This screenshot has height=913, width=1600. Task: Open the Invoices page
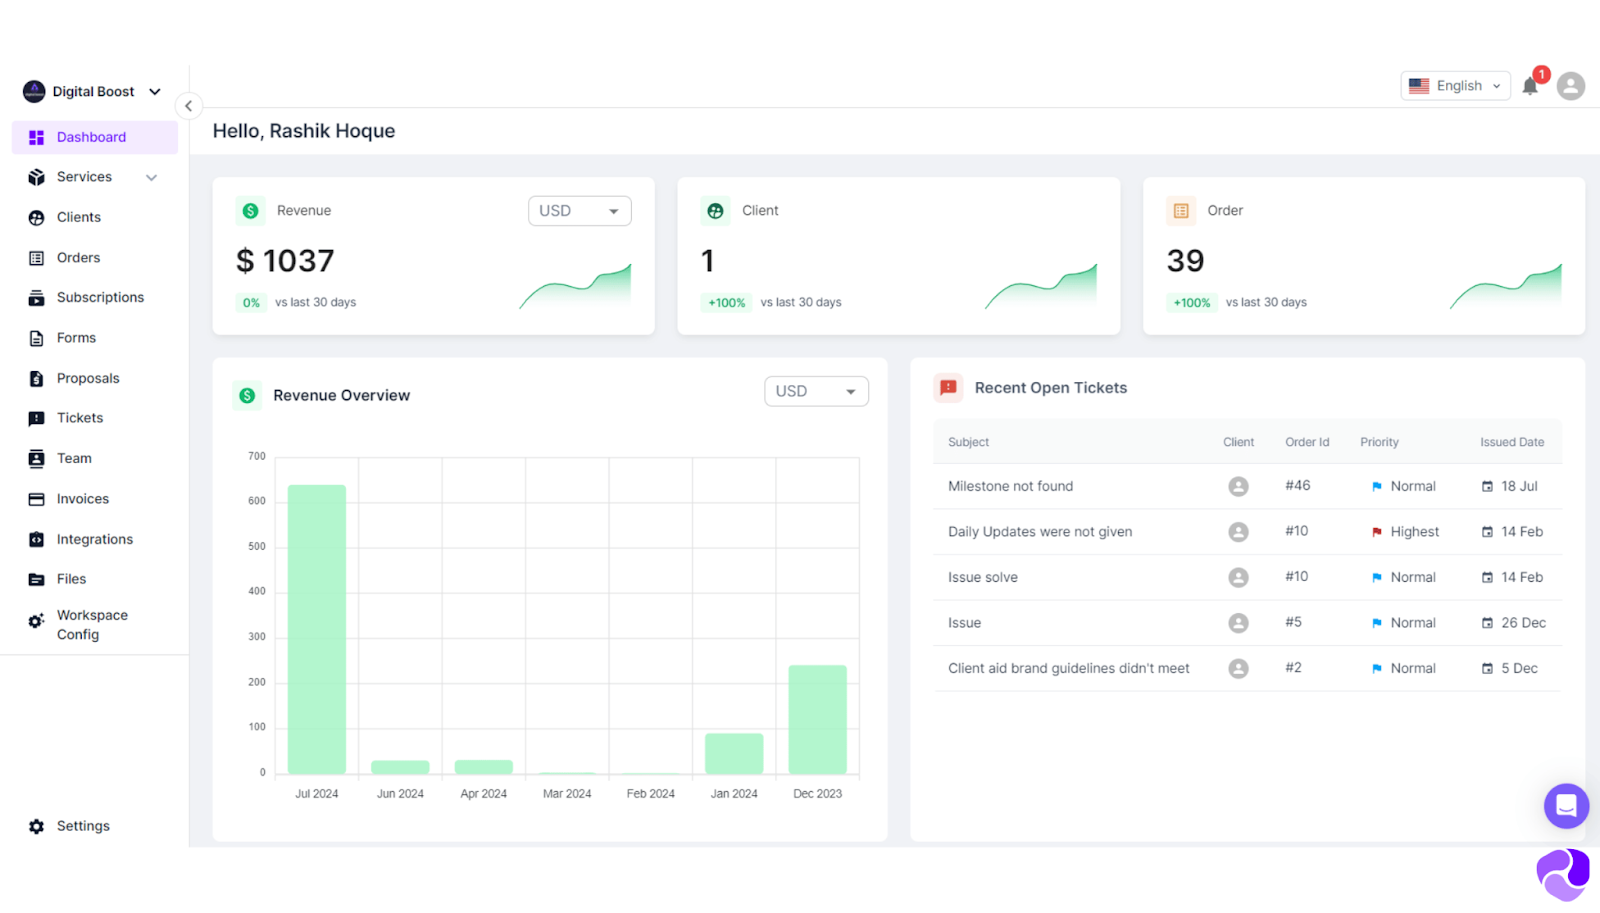[x=82, y=498]
